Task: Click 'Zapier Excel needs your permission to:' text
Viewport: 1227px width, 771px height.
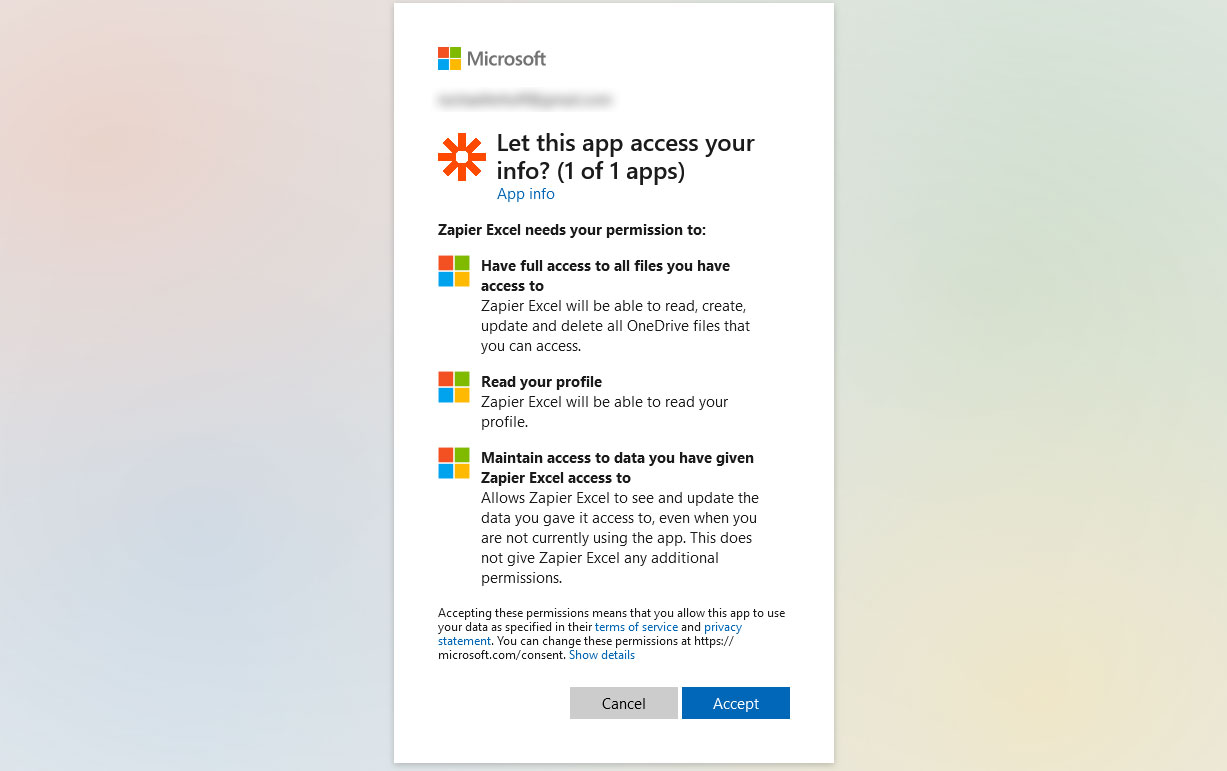Action: [572, 230]
